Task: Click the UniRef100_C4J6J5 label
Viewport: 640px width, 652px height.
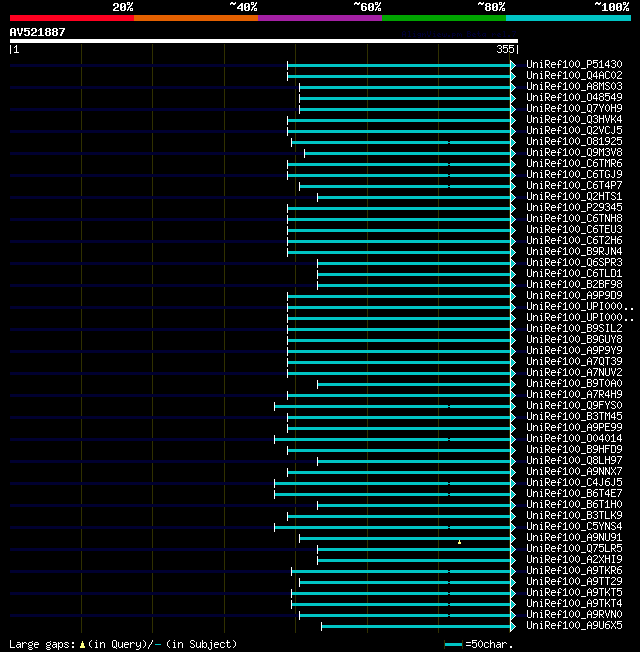Action: [x=574, y=482]
